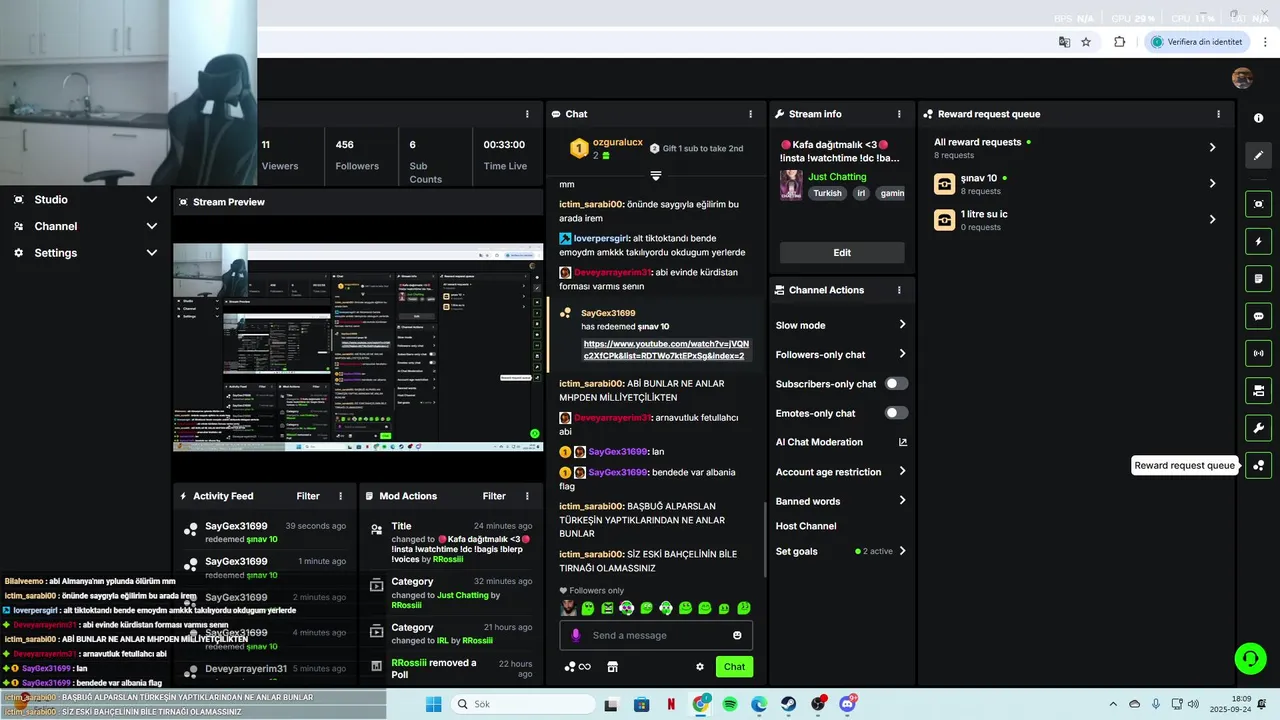Viewport: 1280px width, 720px height.
Task: Open the browser extensions puzzle icon
Action: [1119, 42]
